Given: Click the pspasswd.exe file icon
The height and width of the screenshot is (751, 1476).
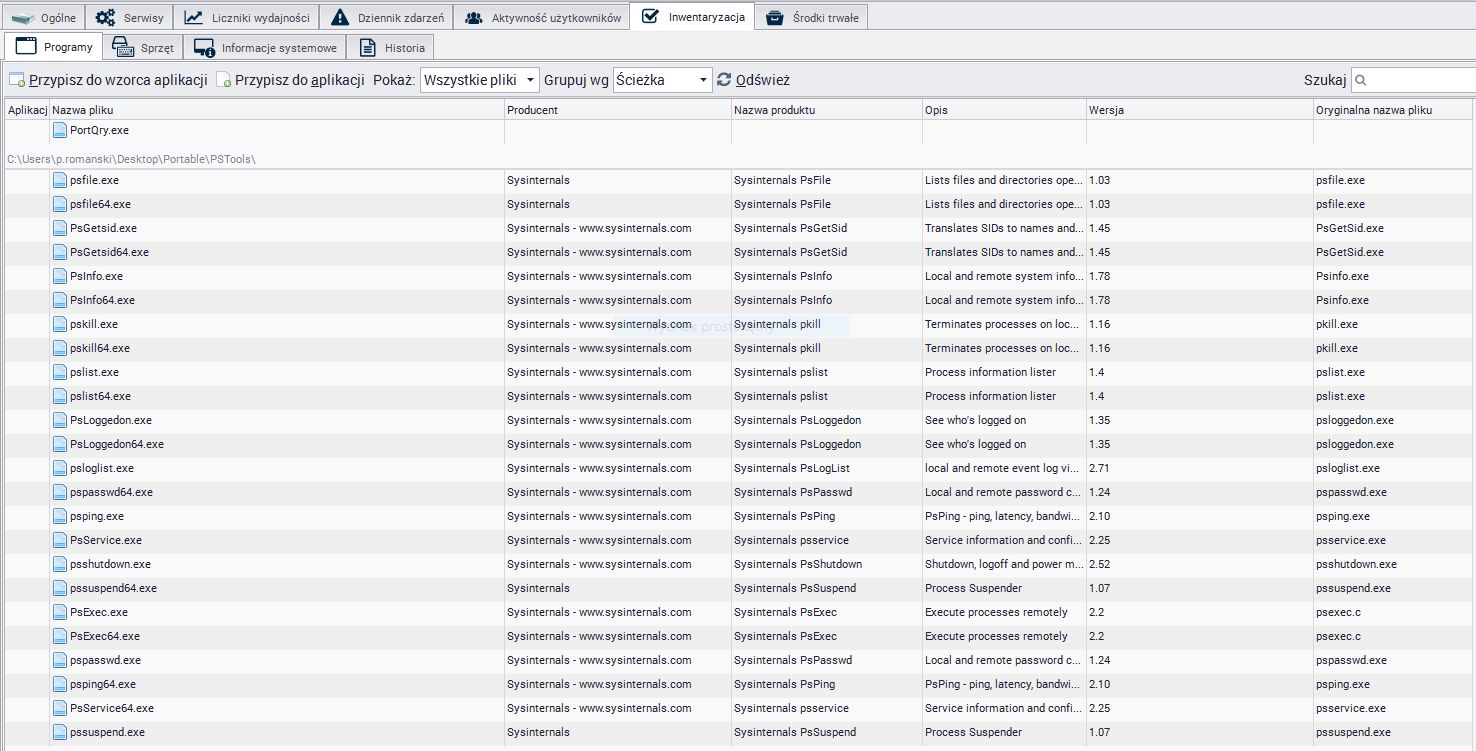Looking at the screenshot, I should 60,661.
